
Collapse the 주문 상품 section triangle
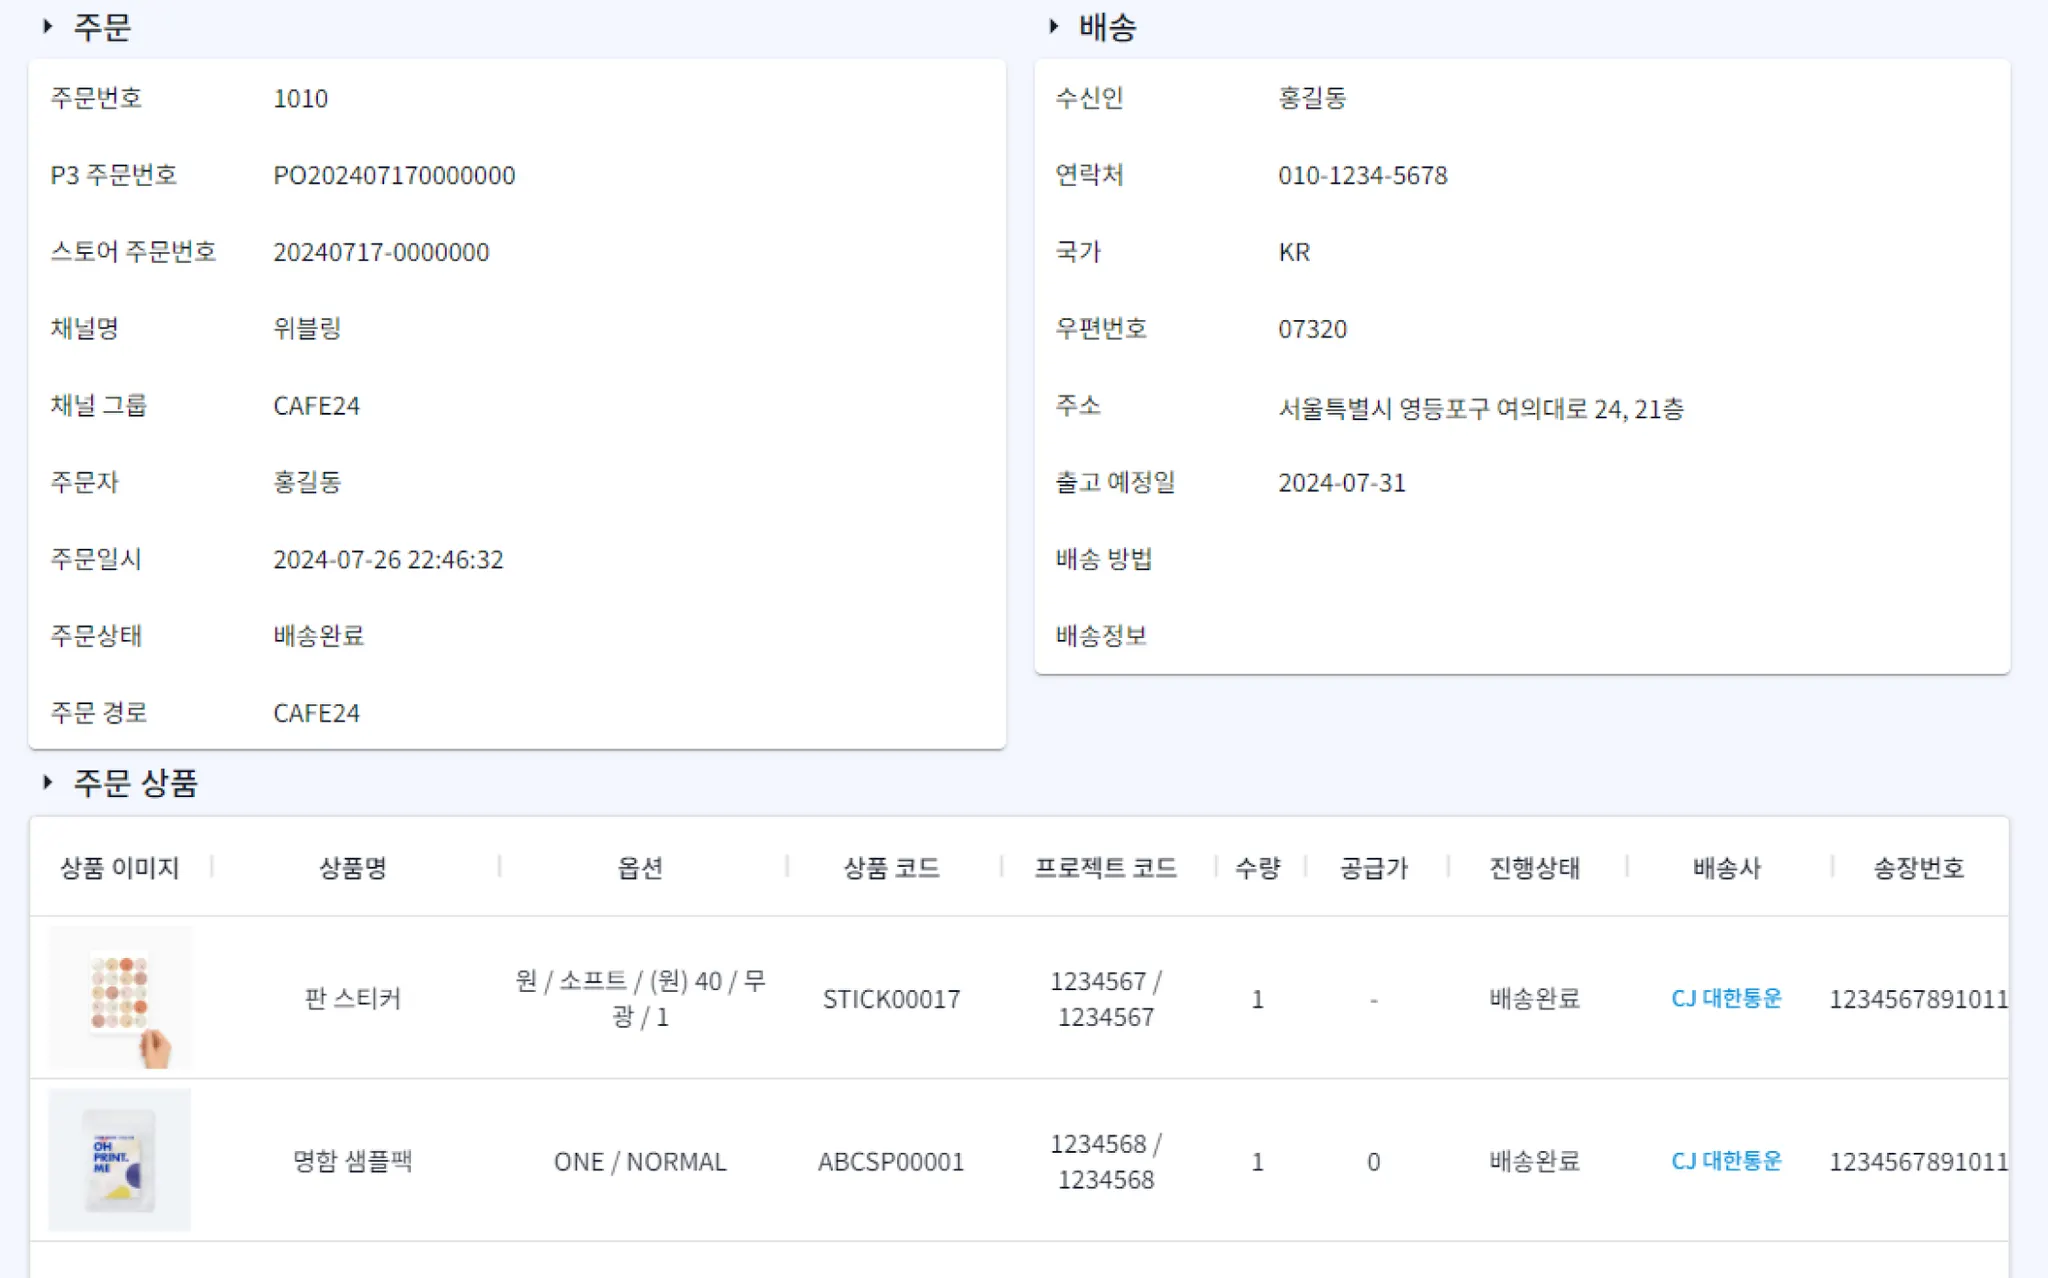tap(47, 783)
